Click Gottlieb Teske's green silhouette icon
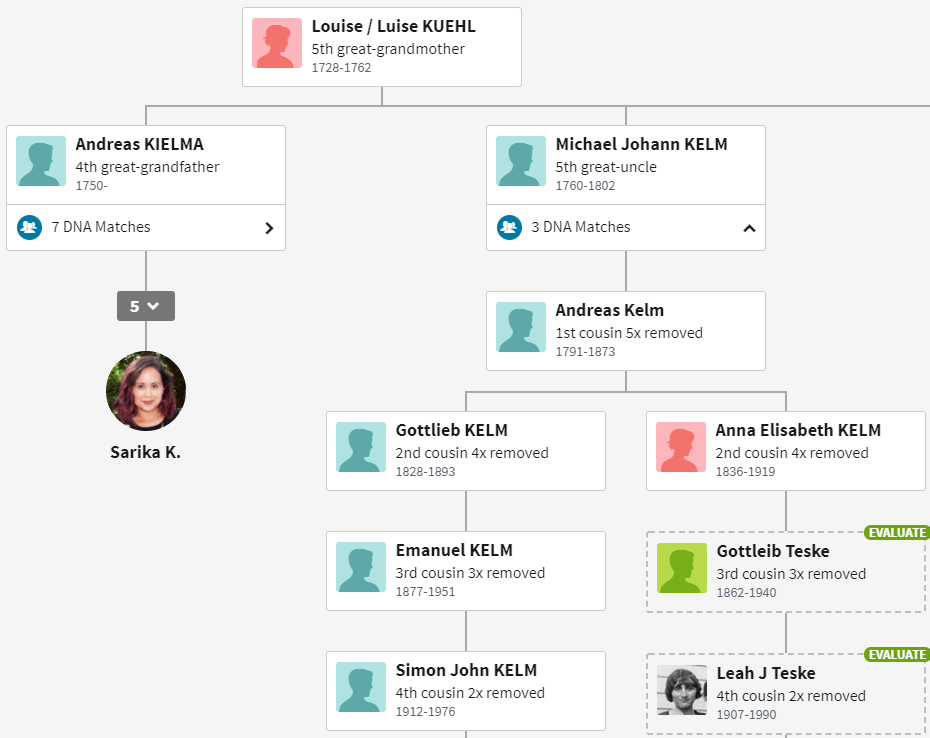Screen dimensions: 930x738 click(682, 569)
